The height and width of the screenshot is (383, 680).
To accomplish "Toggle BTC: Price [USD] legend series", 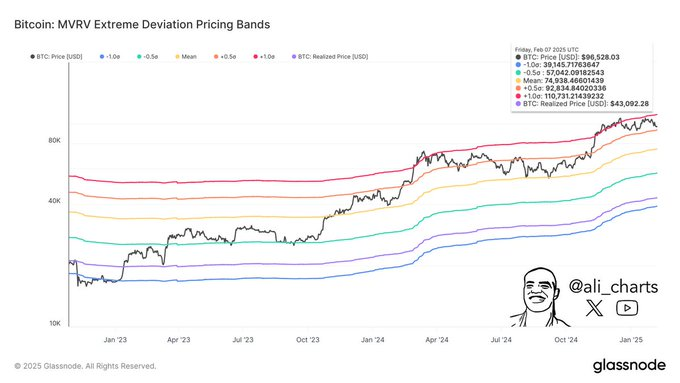I will 56,56.
